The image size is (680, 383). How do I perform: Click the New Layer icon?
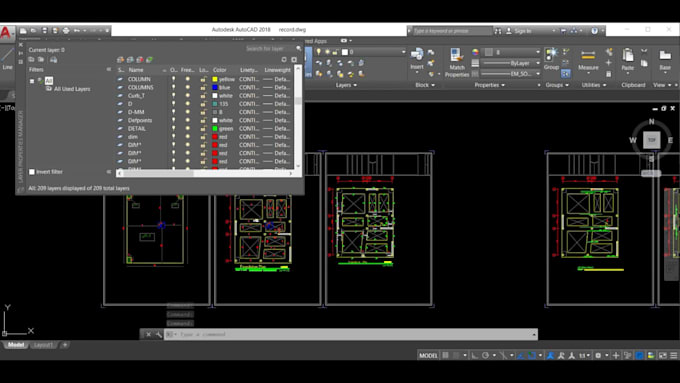121,59
